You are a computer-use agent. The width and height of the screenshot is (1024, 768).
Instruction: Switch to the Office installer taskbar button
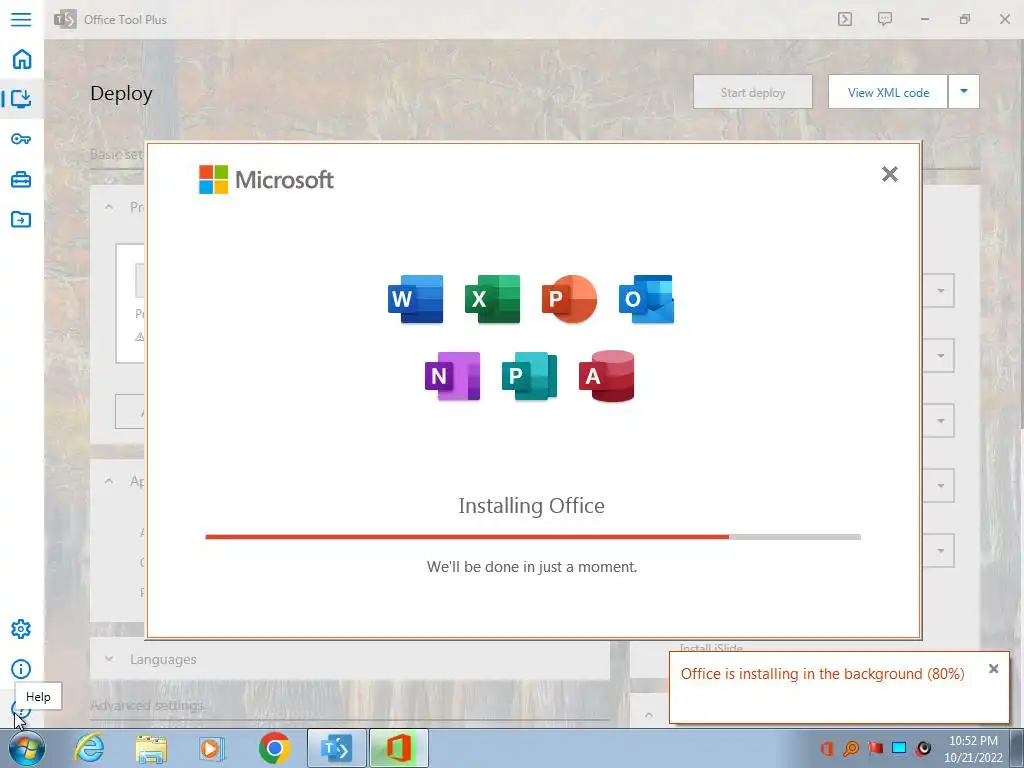[398, 748]
